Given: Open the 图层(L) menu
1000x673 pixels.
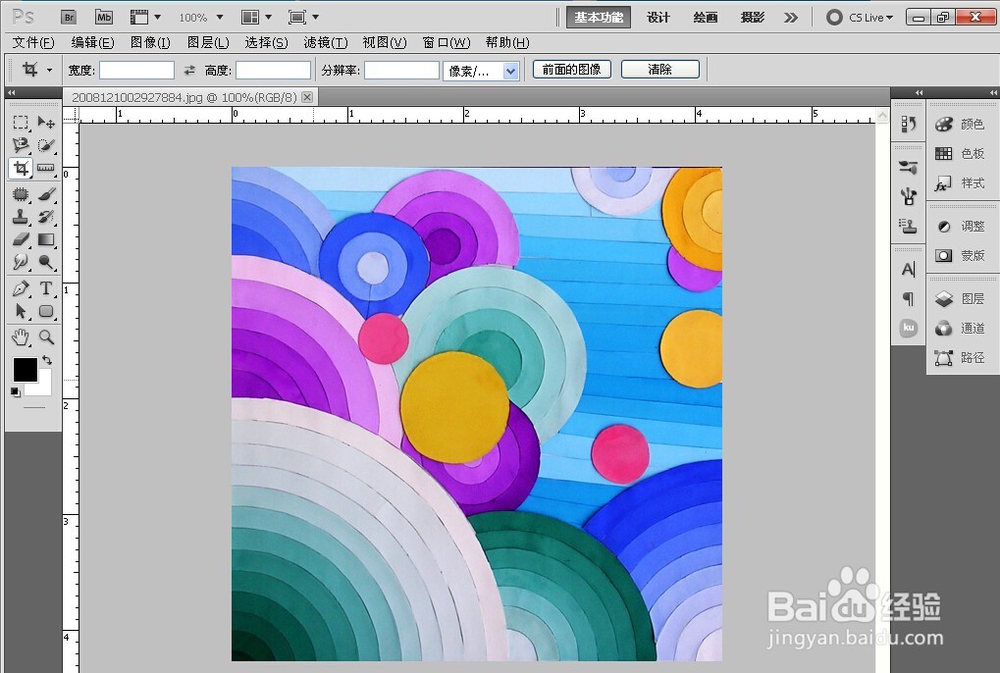Looking at the screenshot, I should coord(208,43).
